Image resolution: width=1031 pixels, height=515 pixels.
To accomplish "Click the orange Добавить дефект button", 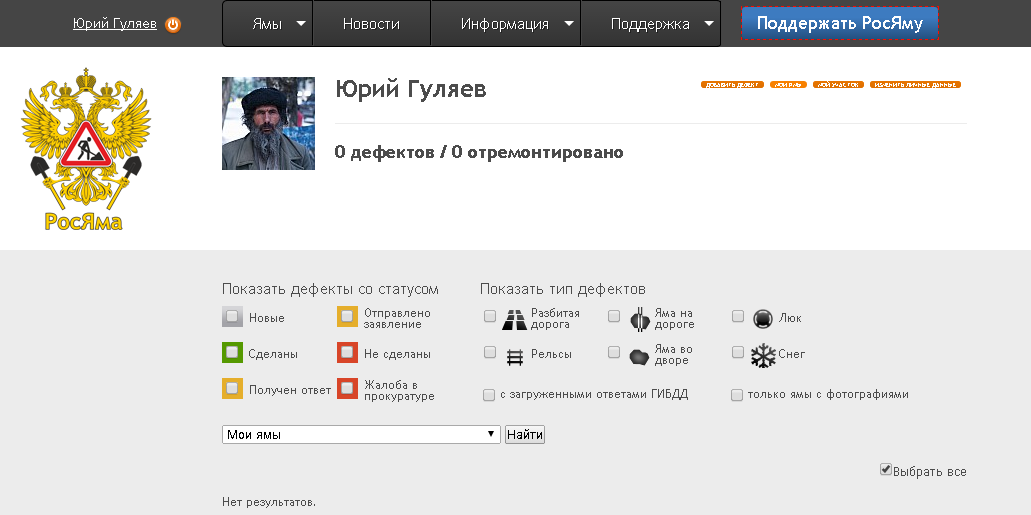I will pos(732,85).
